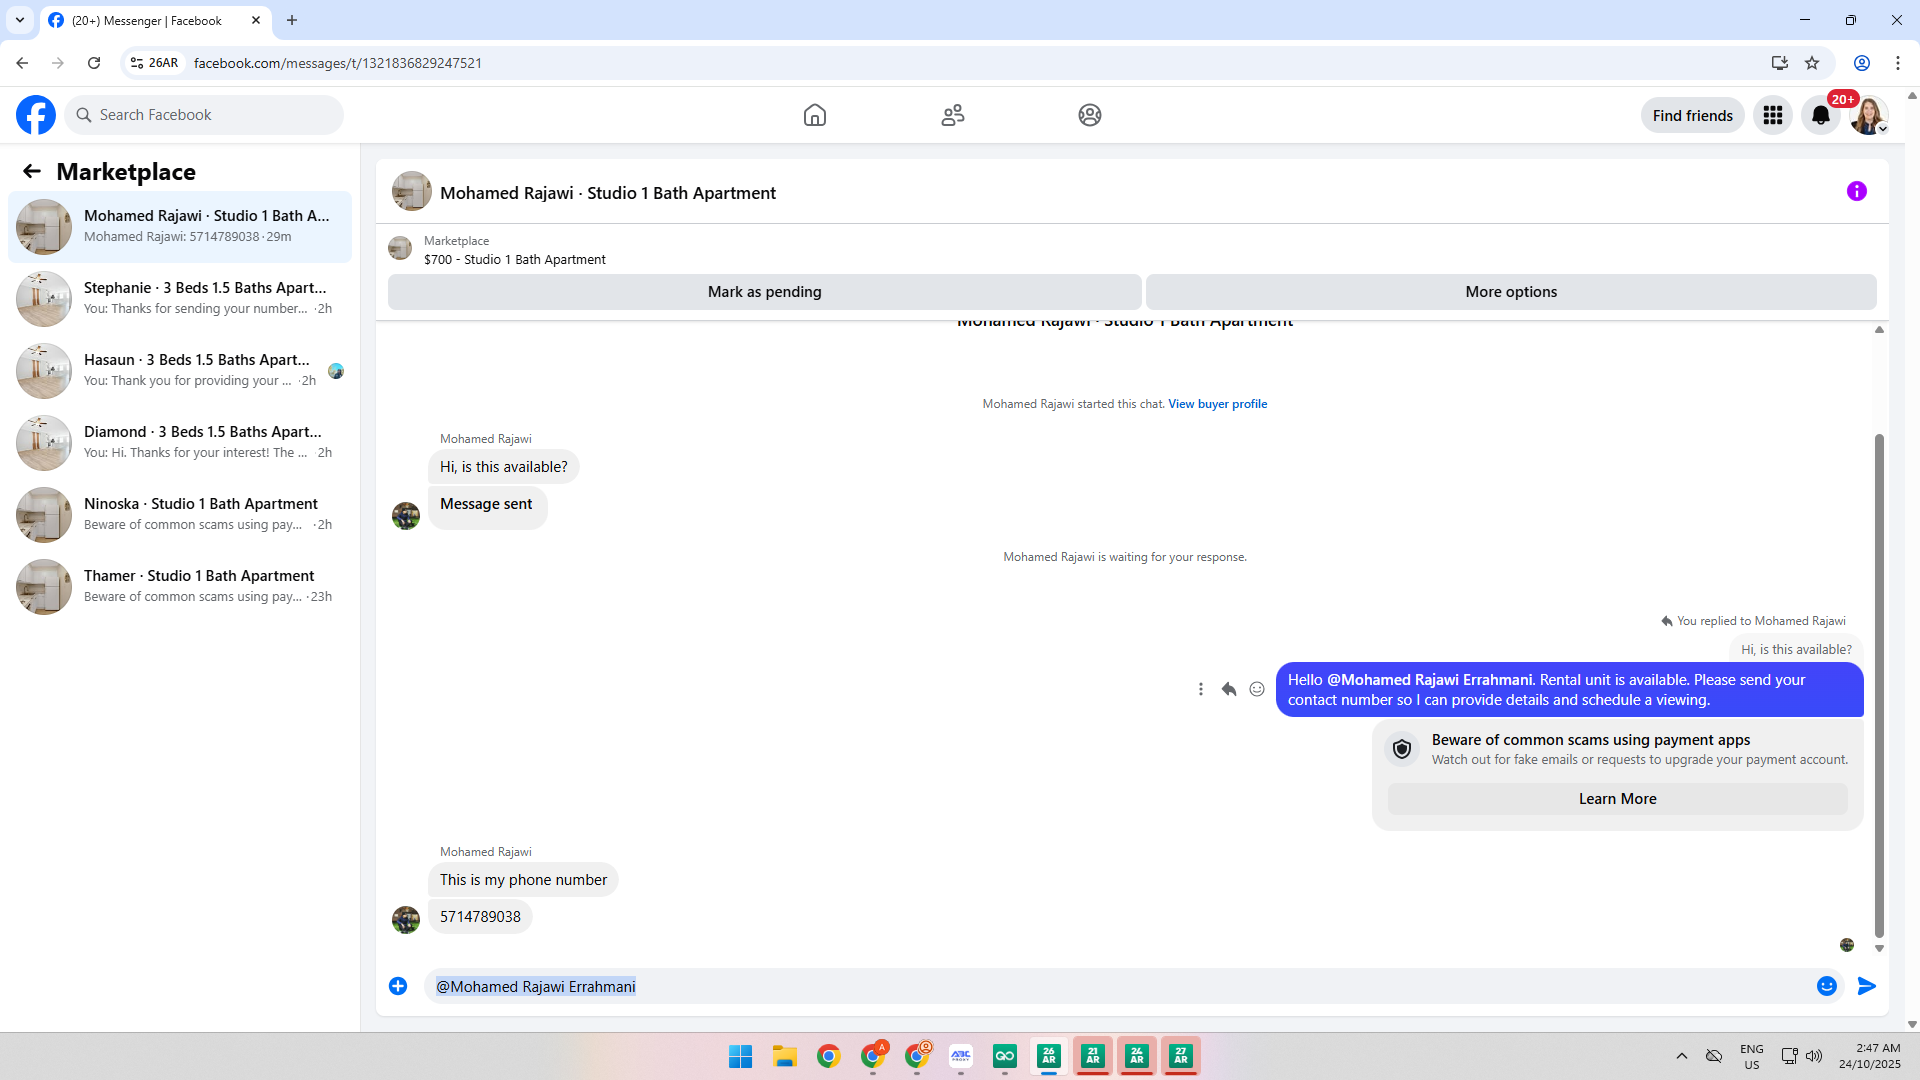1920x1080 pixels.
Task: Open the emoji picker in message box
Action: point(1827,986)
